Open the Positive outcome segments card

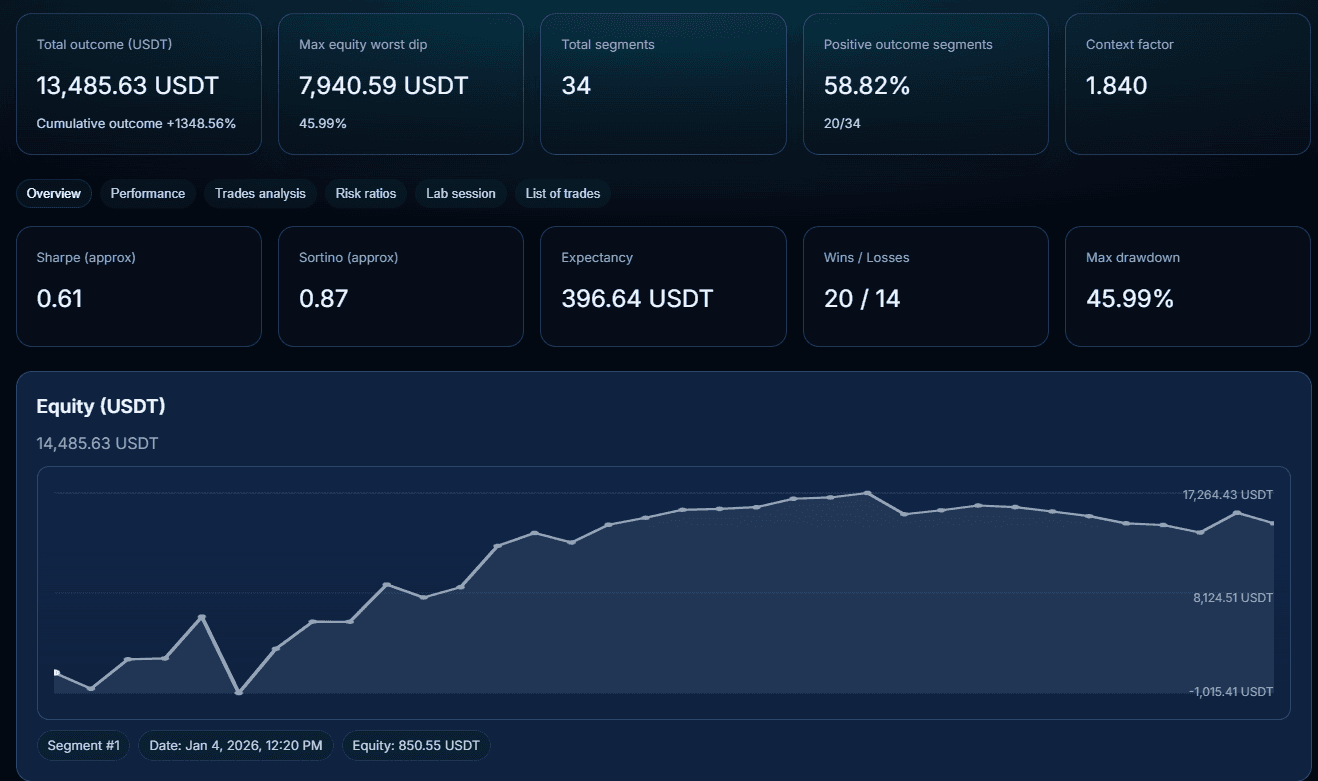tap(925, 83)
